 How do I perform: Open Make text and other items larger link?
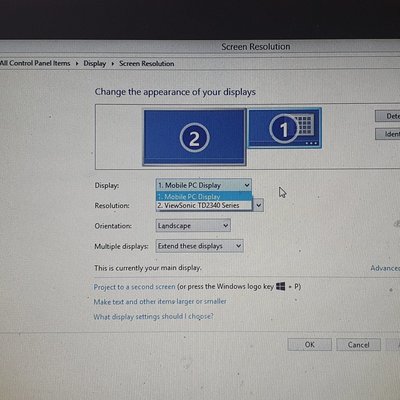160,301
